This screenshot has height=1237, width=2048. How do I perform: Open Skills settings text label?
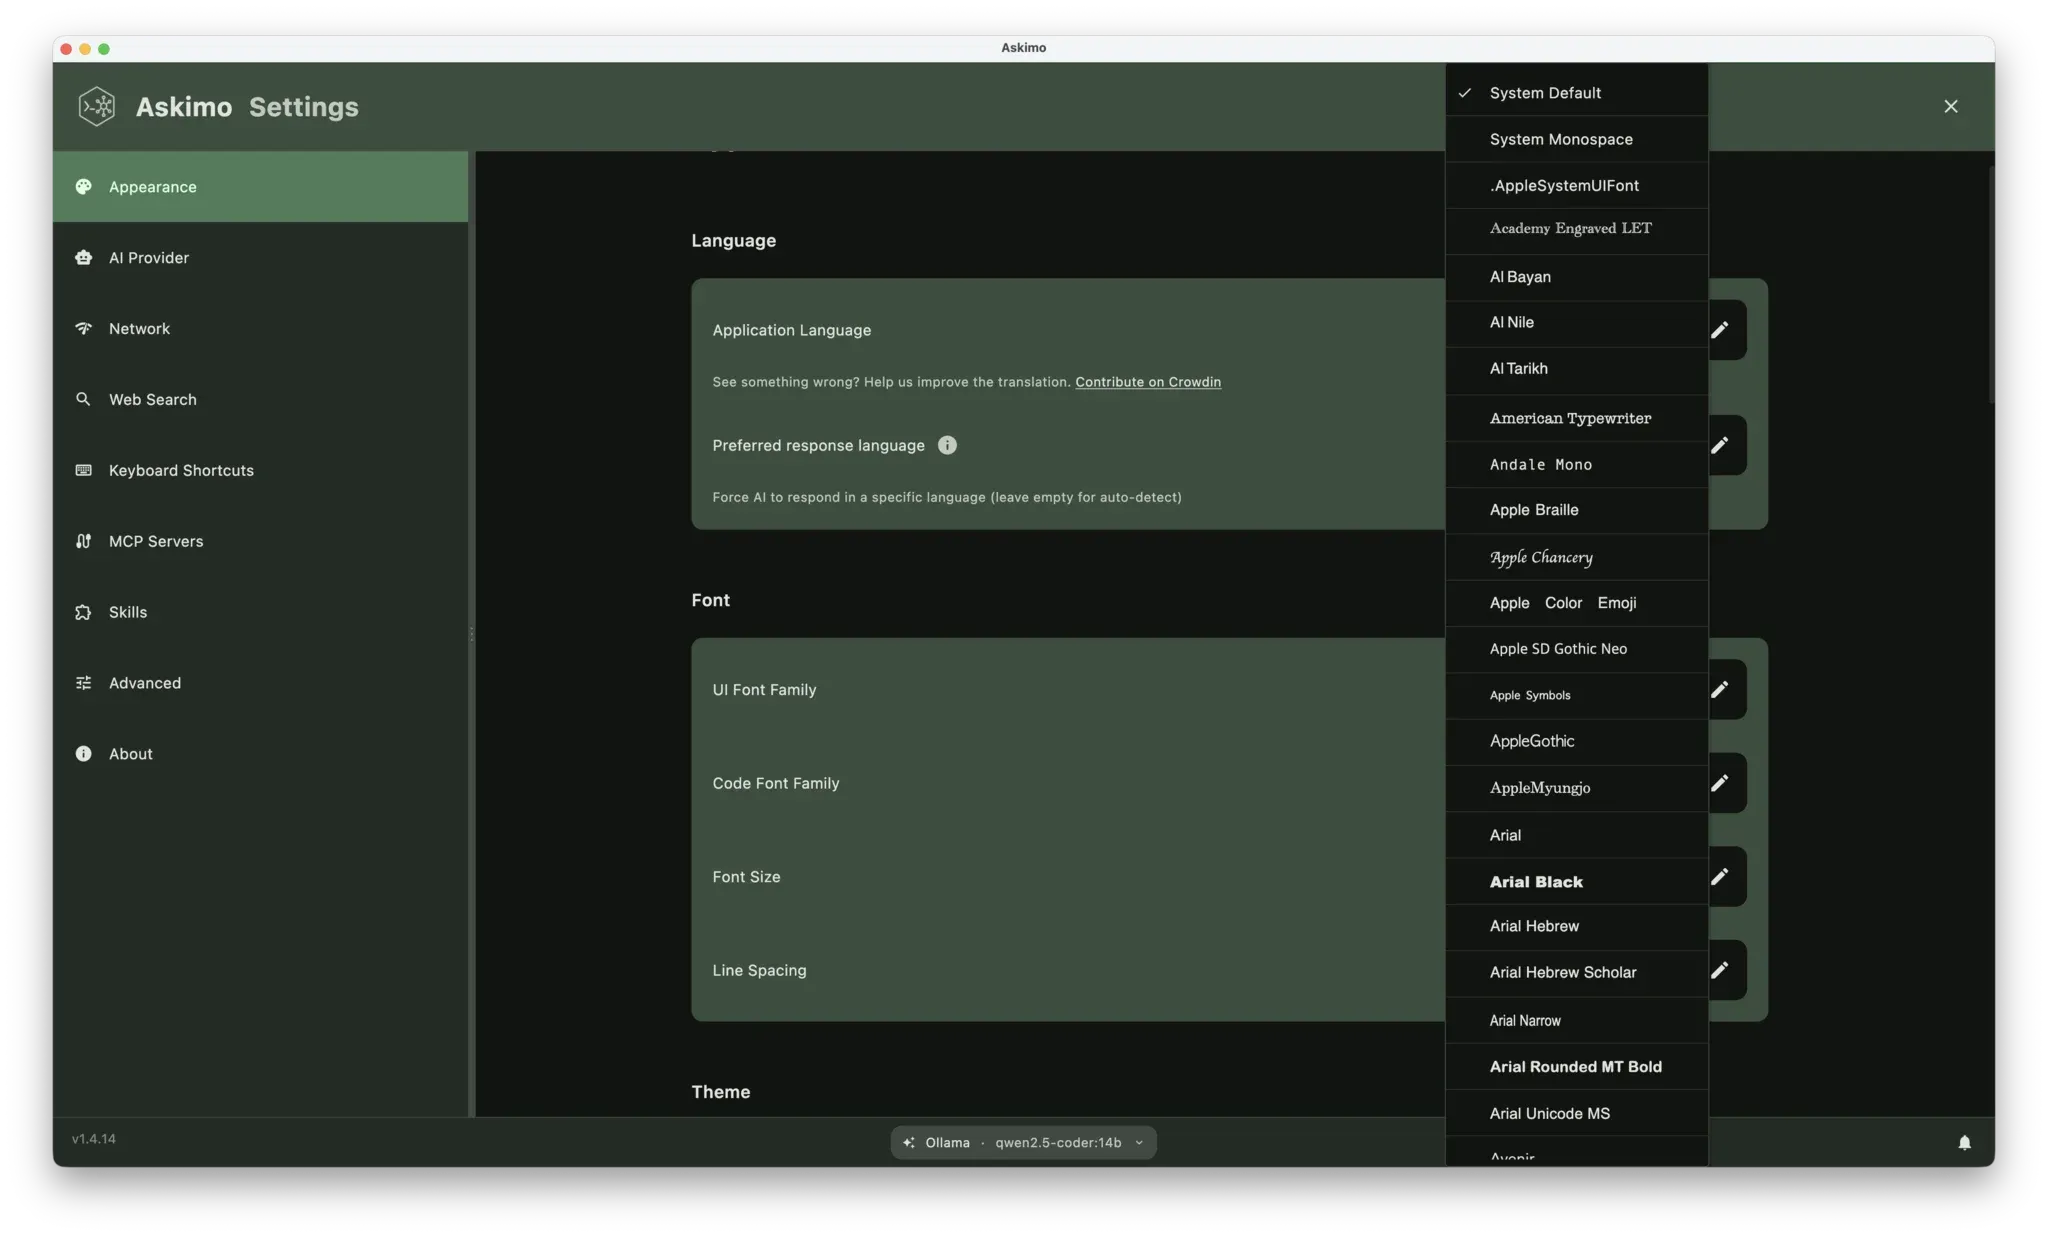pyautogui.click(x=128, y=613)
